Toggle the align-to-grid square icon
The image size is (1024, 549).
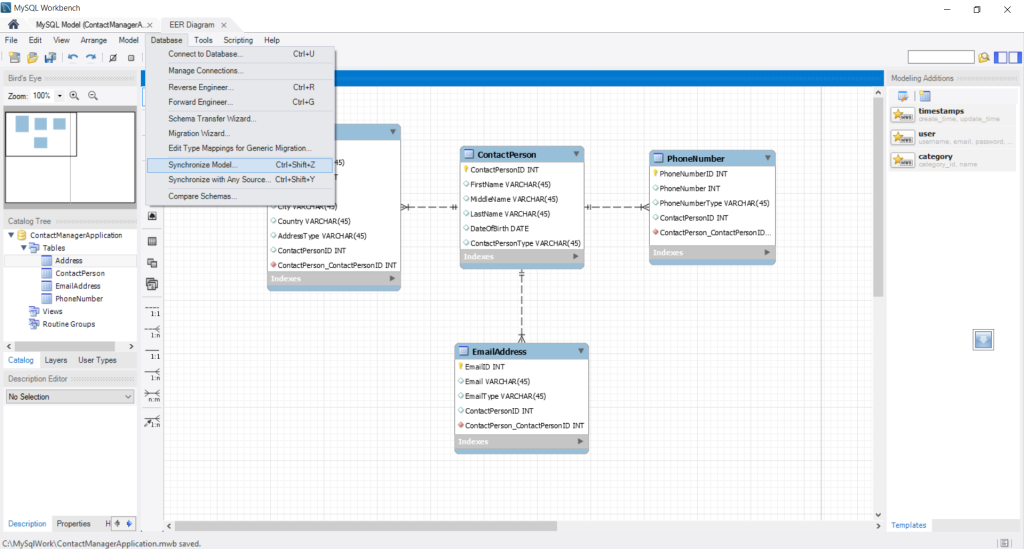(x=131, y=57)
